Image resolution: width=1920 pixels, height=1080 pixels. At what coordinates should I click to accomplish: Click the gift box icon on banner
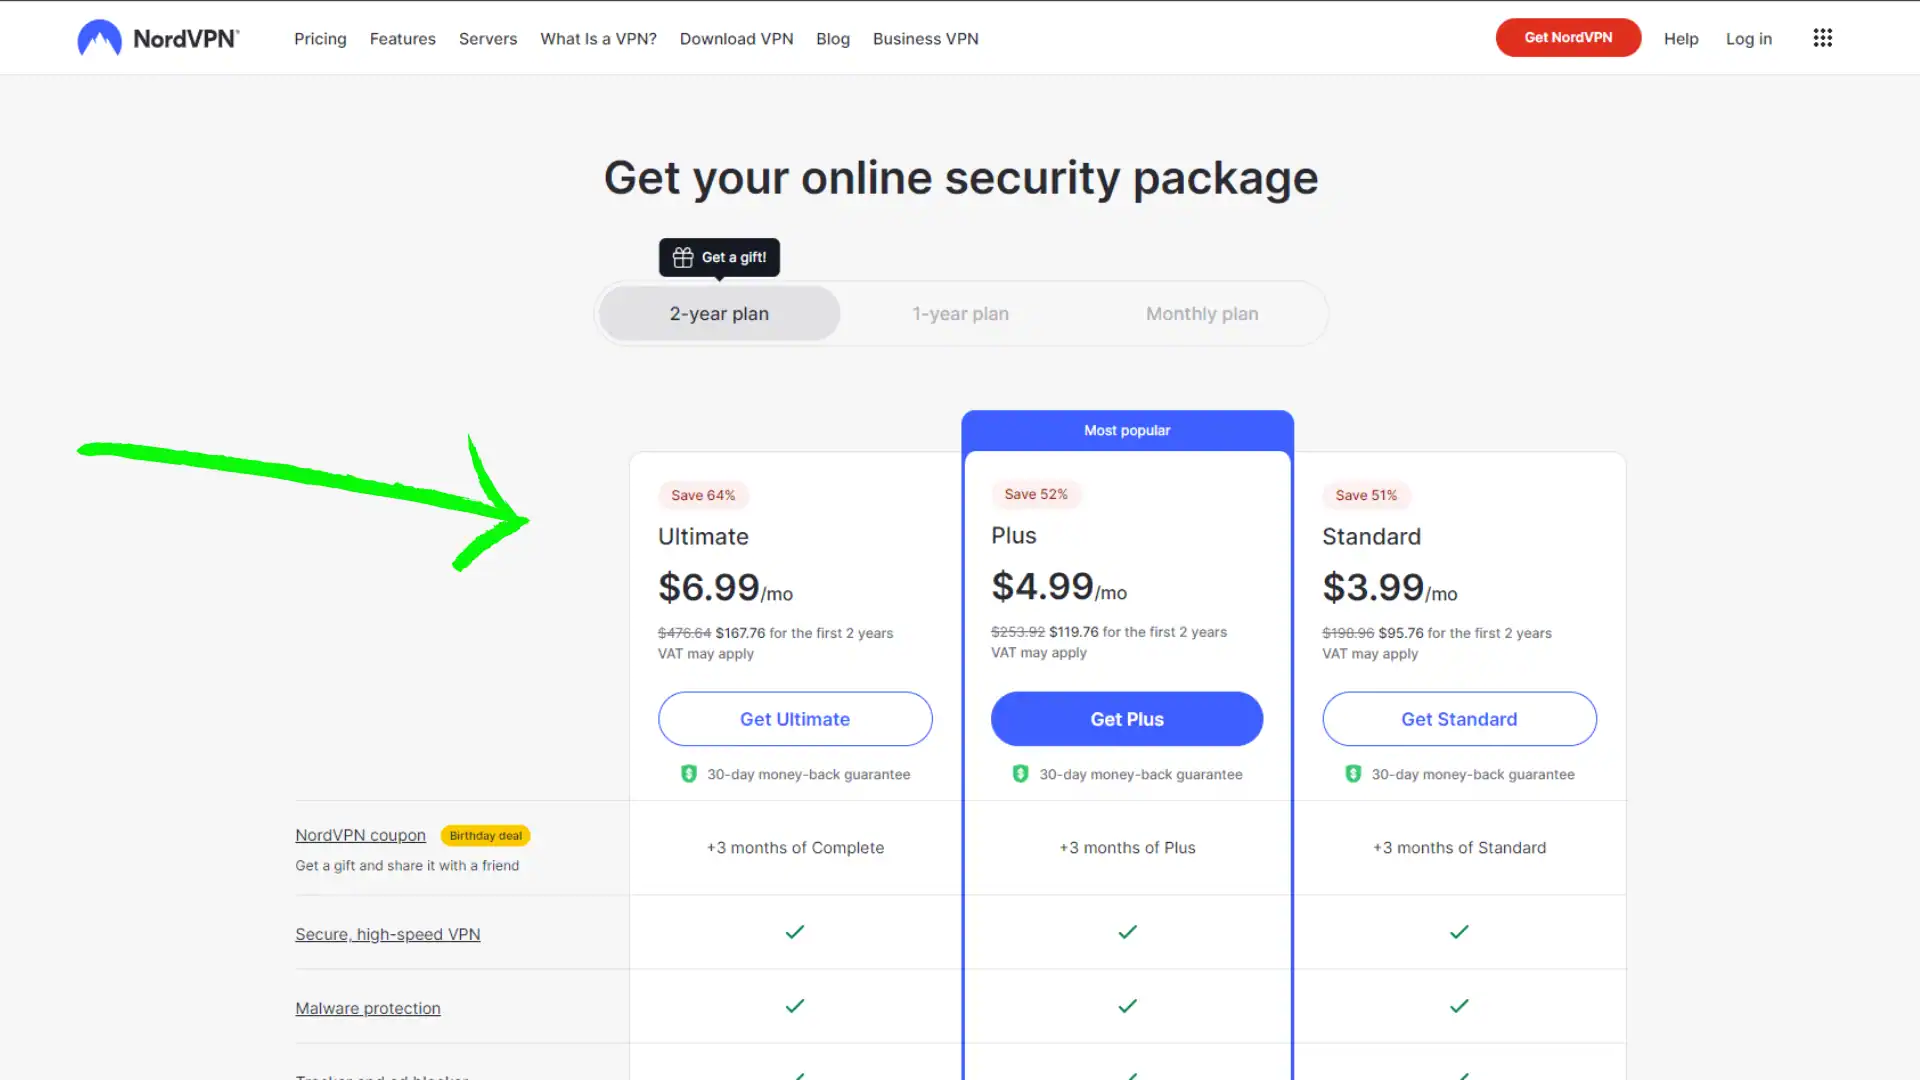click(682, 256)
